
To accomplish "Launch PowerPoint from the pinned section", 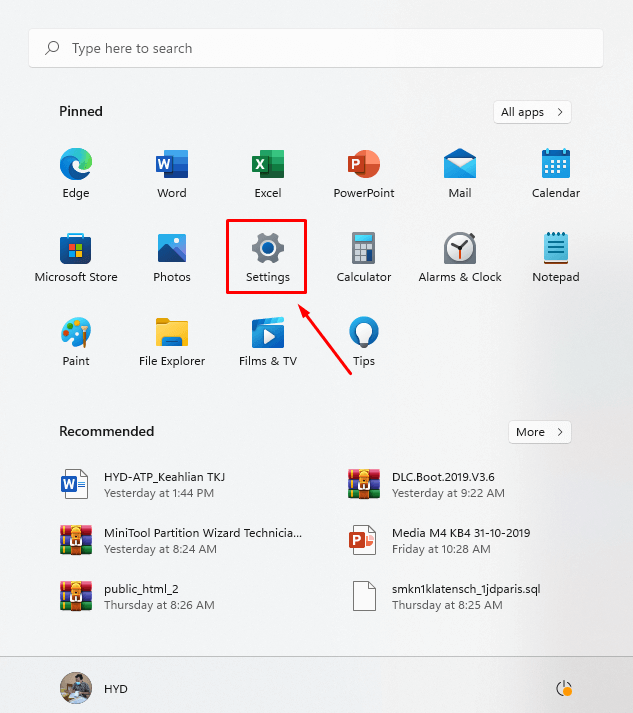I will click(364, 165).
